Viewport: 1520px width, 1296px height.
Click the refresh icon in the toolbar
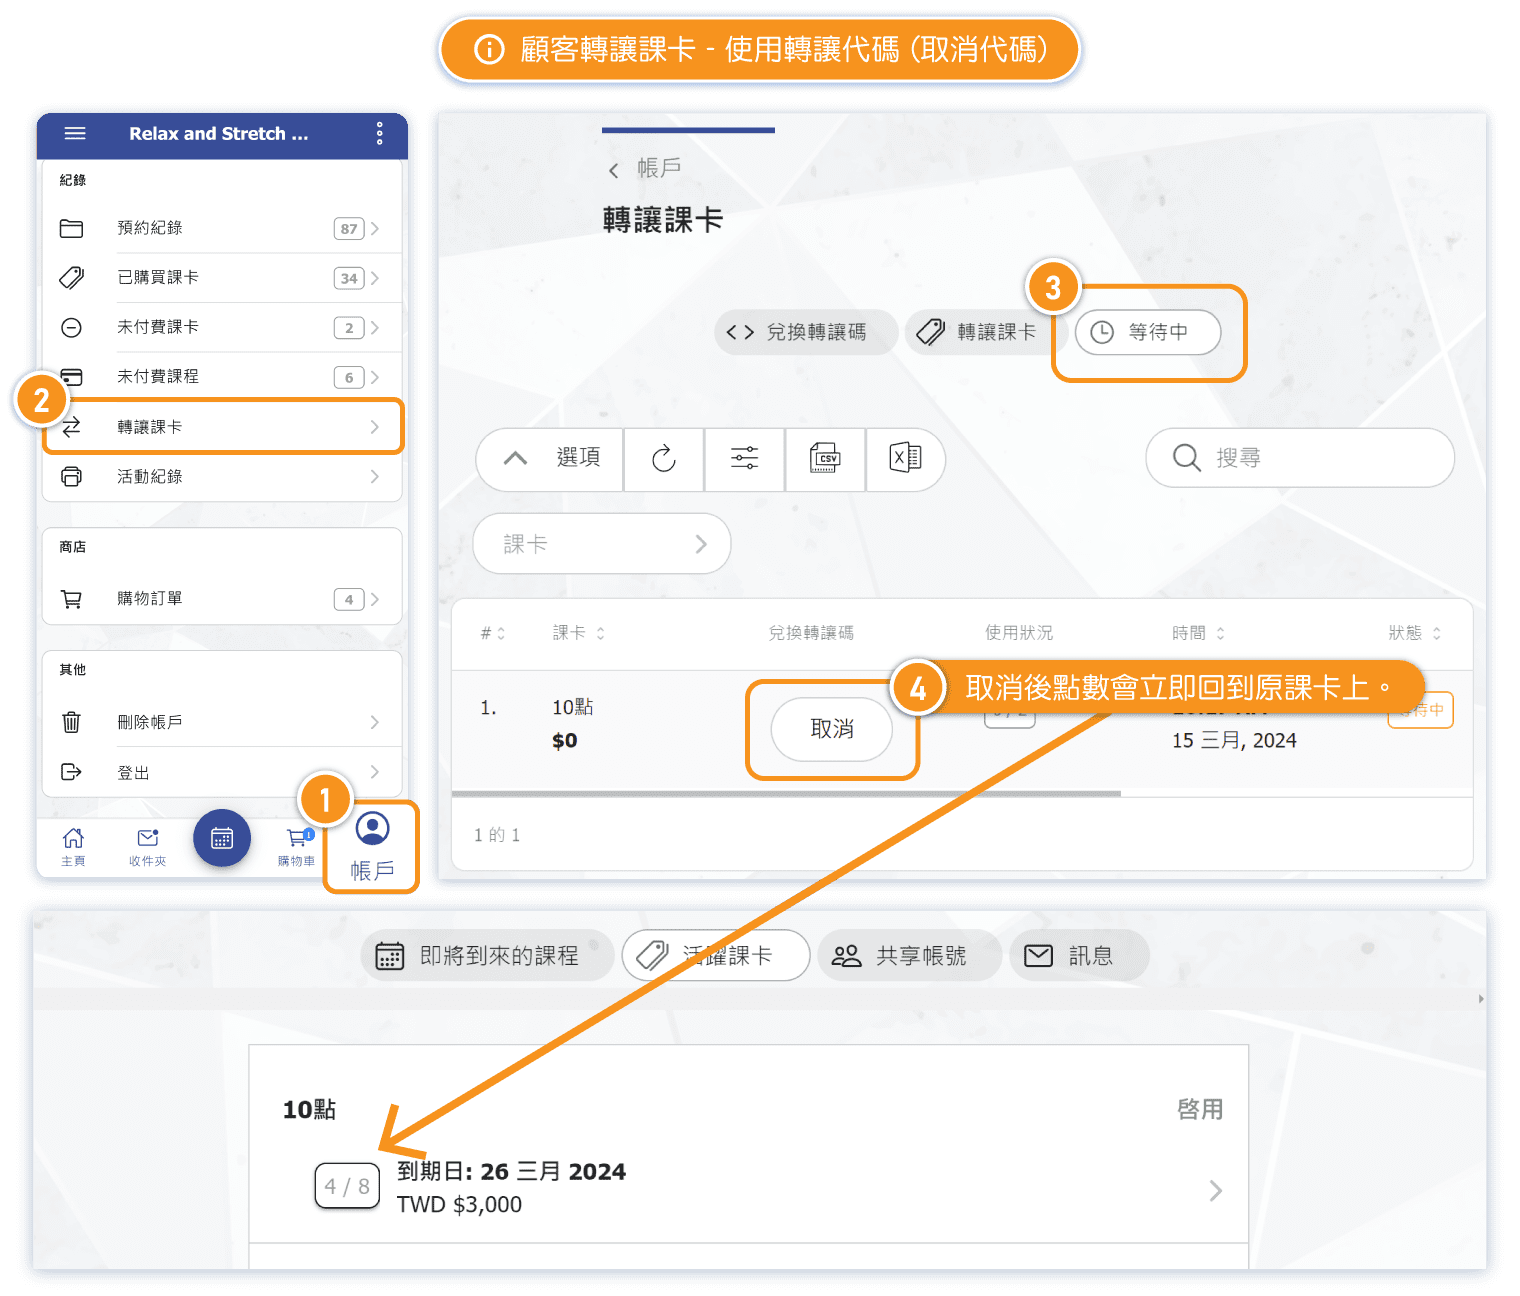click(x=664, y=459)
